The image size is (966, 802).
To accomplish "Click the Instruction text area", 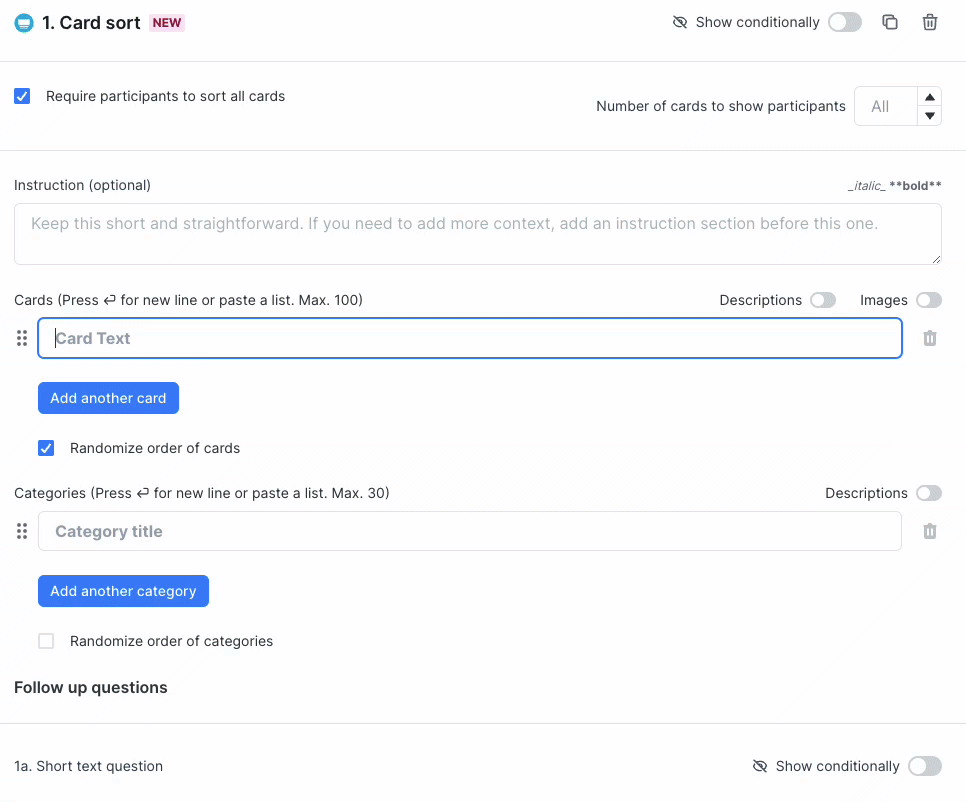I will 478,234.
